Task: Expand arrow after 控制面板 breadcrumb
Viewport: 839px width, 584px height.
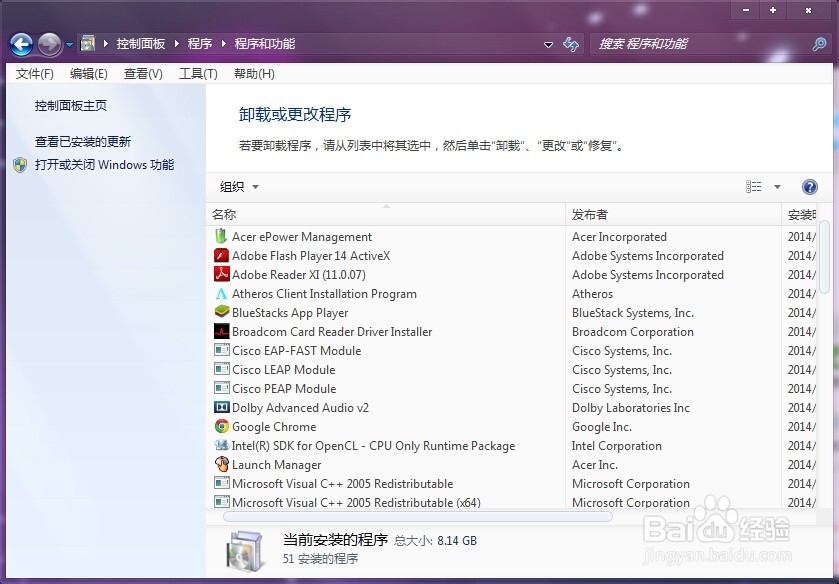Action: pos(177,43)
